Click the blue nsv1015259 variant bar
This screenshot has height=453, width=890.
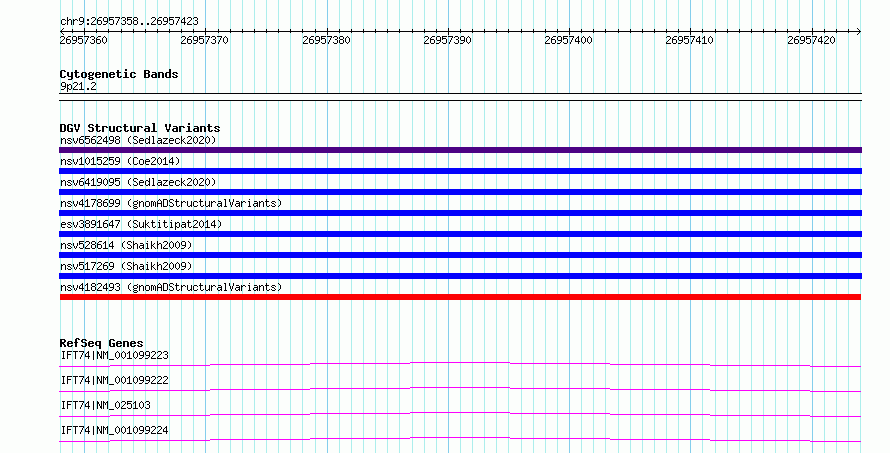[460, 171]
